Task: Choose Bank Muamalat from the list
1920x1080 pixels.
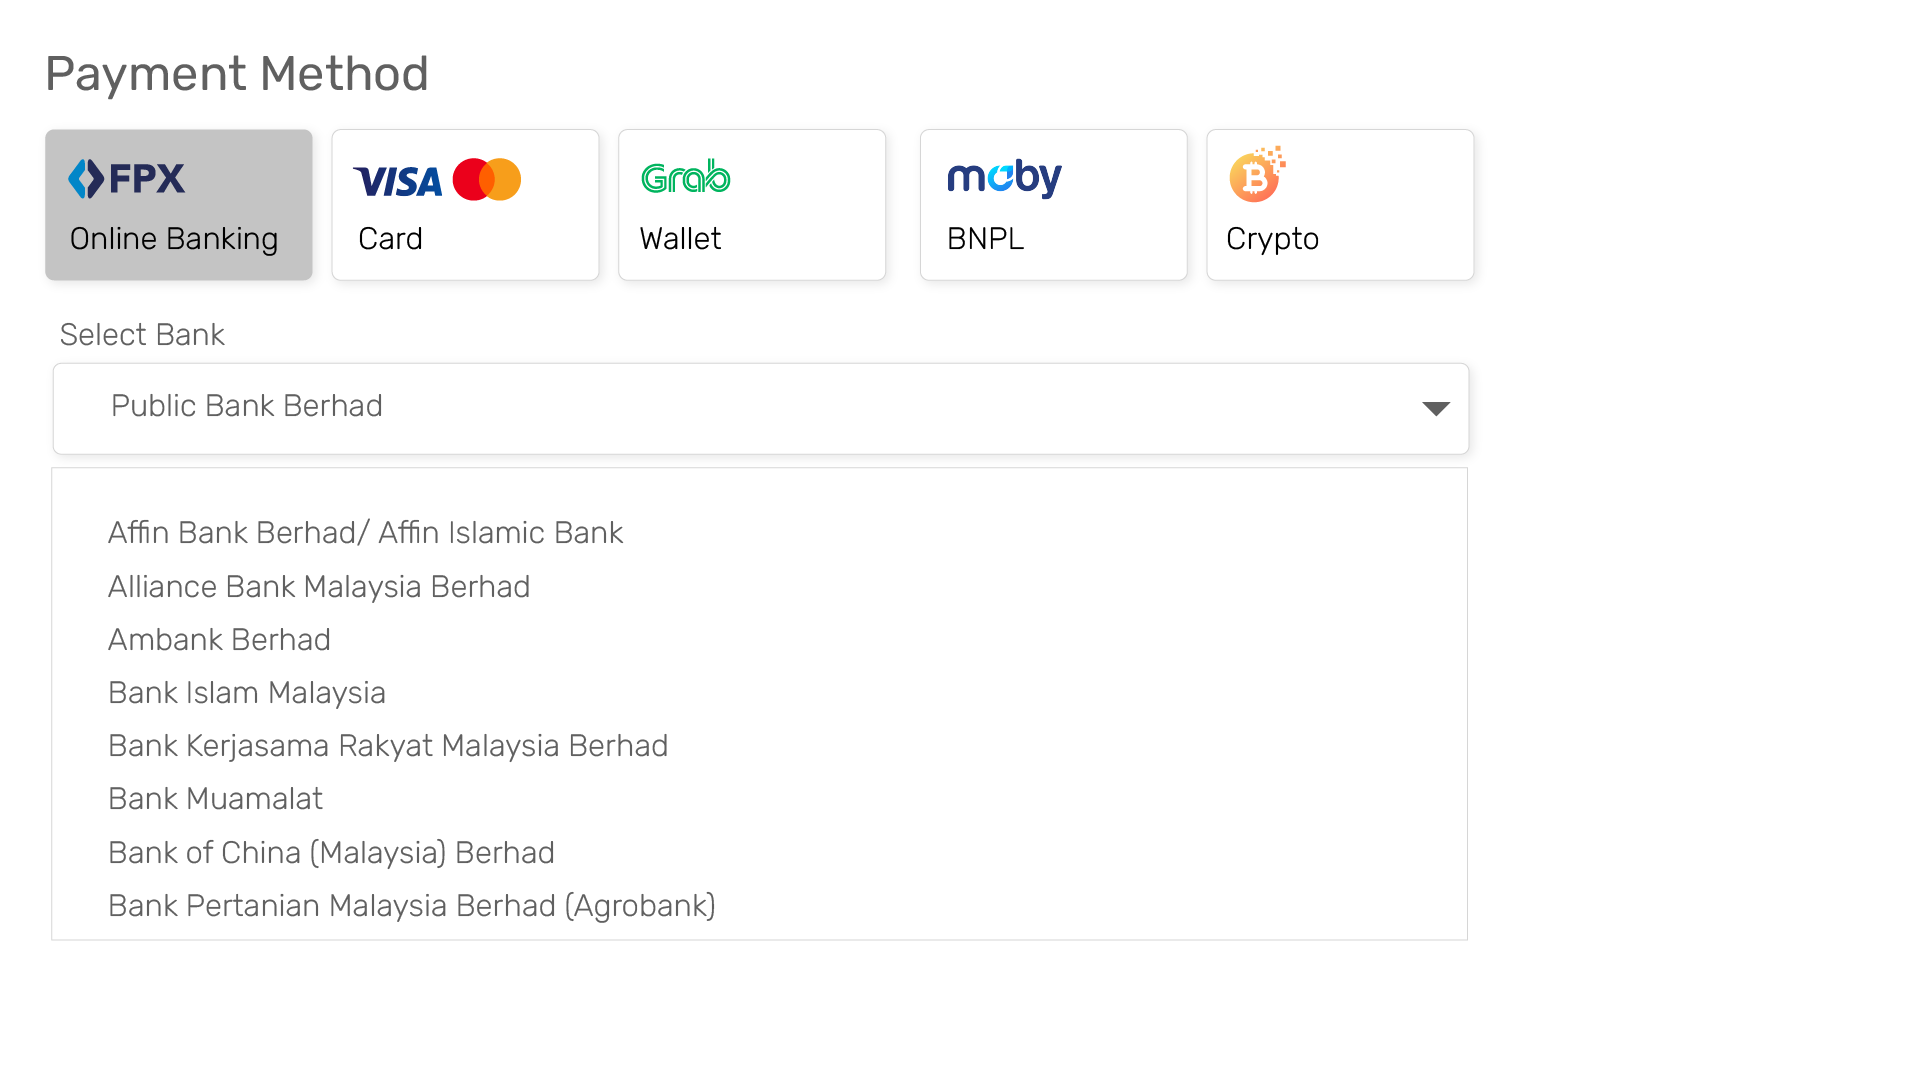Action: (215, 799)
